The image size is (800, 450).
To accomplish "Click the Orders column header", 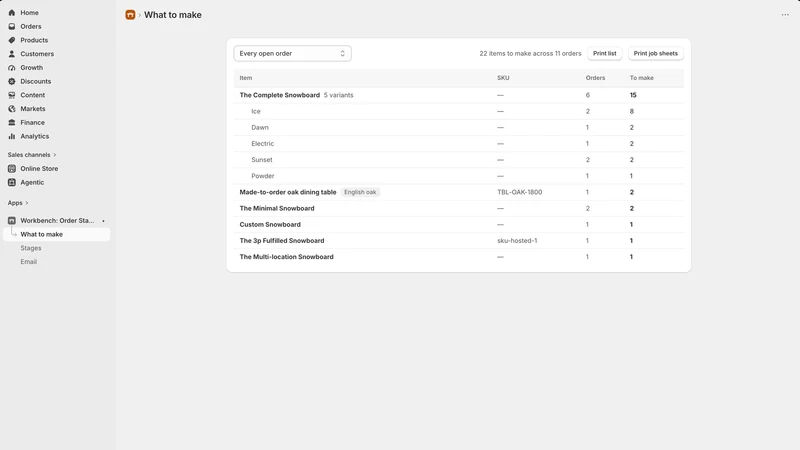I will [595, 78].
